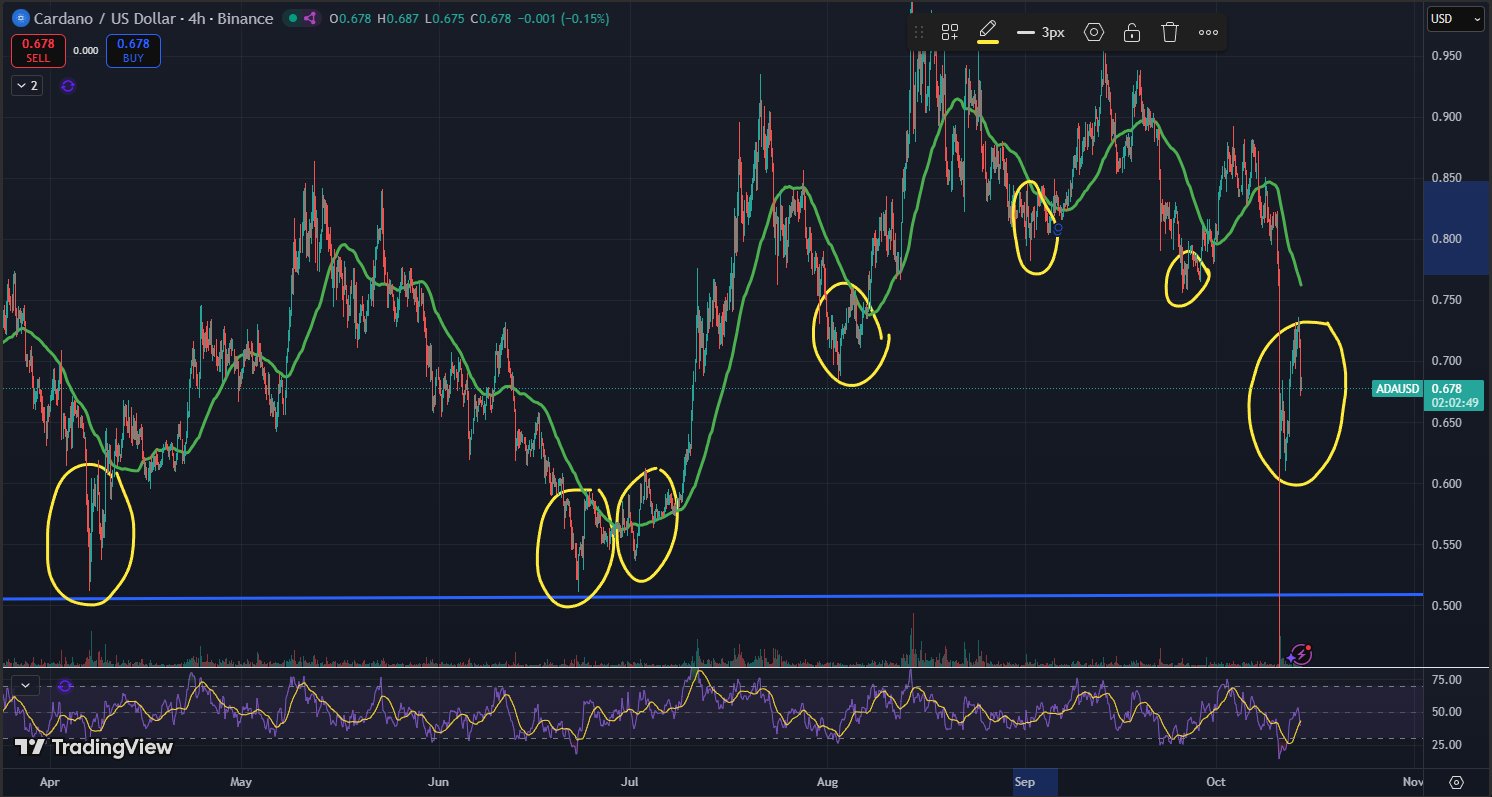This screenshot has width=1492, height=797.
Task: Click the purple icon in the RSI pane
Action: point(65,686)
